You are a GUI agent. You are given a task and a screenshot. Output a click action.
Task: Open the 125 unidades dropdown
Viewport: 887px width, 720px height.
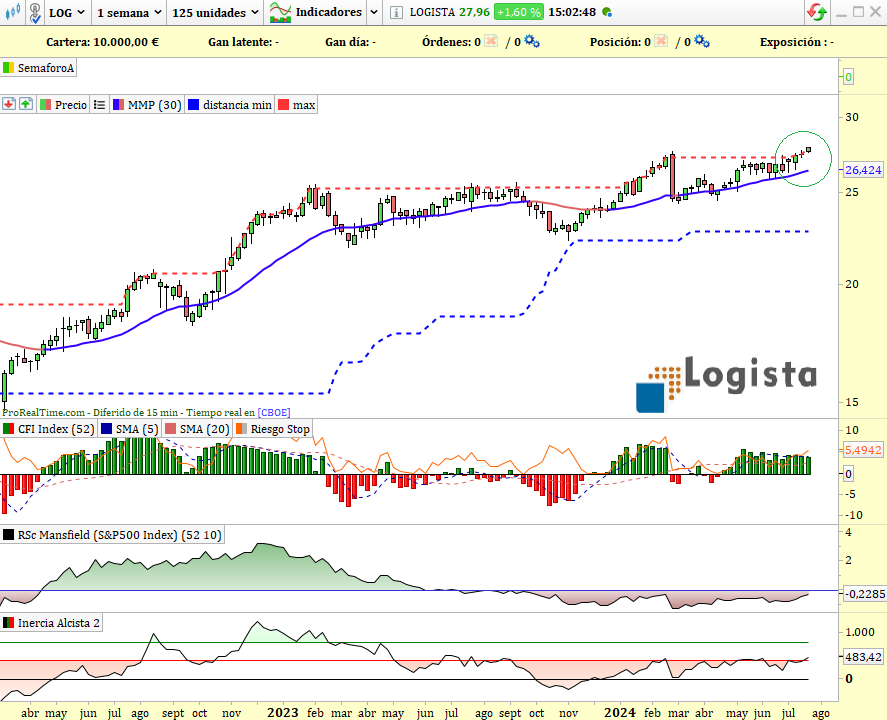coord(215,12)
